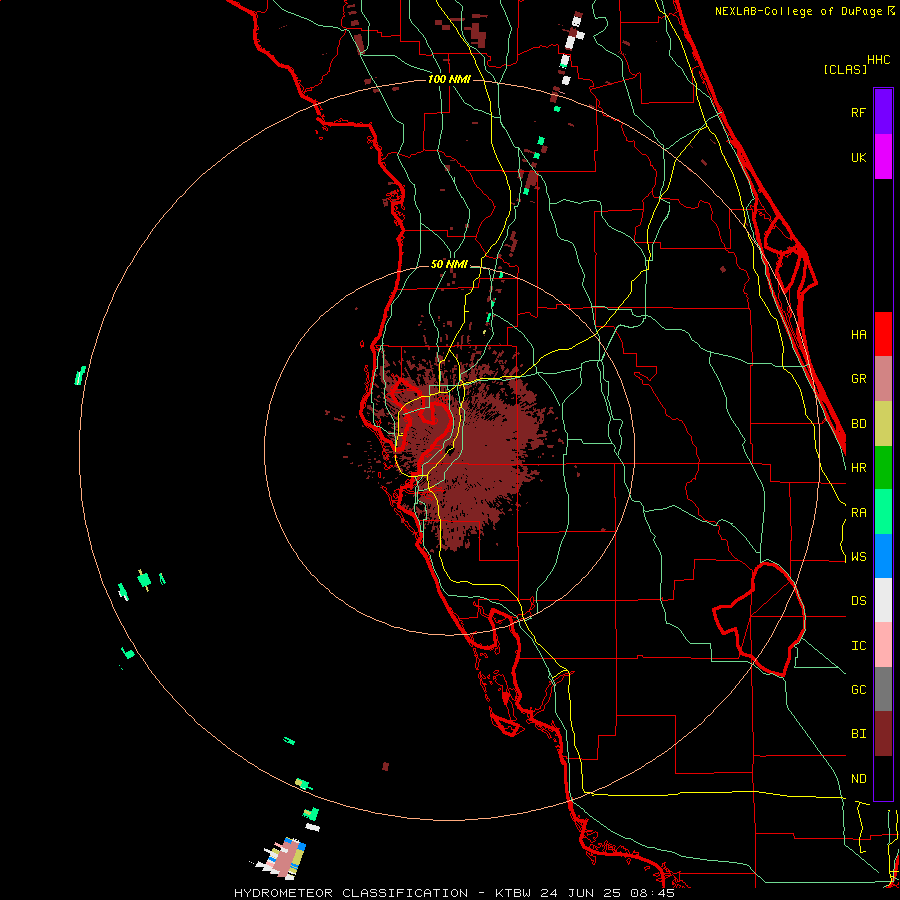Click the gray GC legend swatch
The image size is (900, 900).
click(883, 689)
